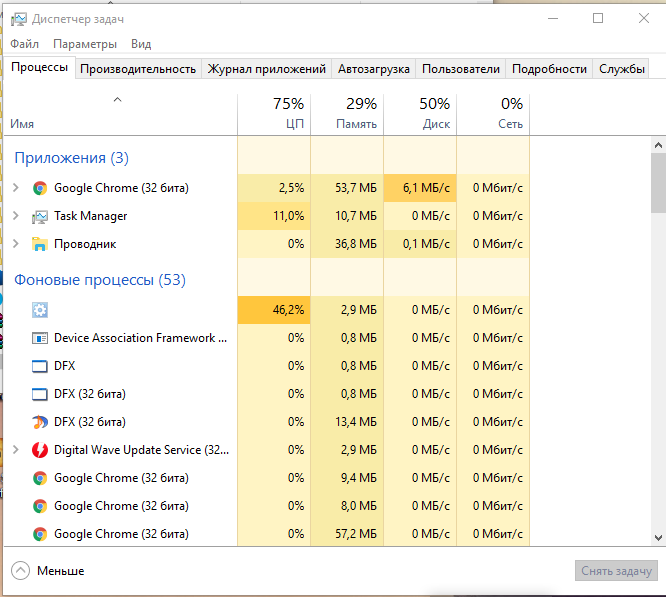Expand the Digital Wave Update Service group
This screenshot has height=597, width=666.
[x=16, y=450]
